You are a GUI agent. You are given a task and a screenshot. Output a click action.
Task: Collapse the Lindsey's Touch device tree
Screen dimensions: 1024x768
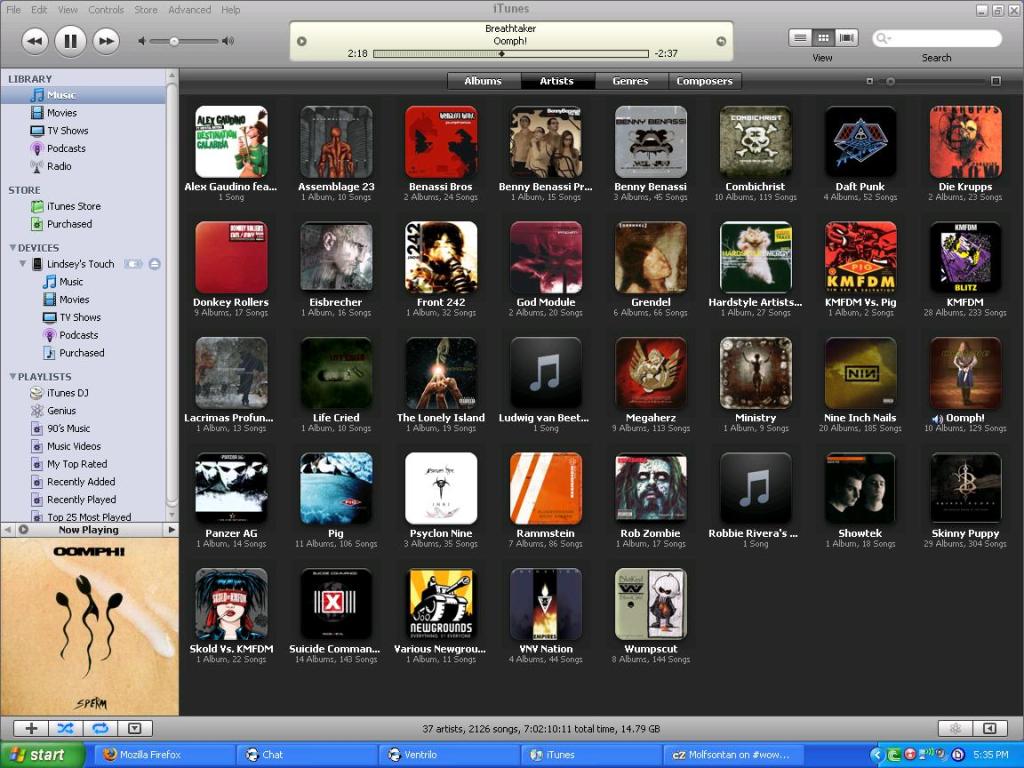click(22, 264)
